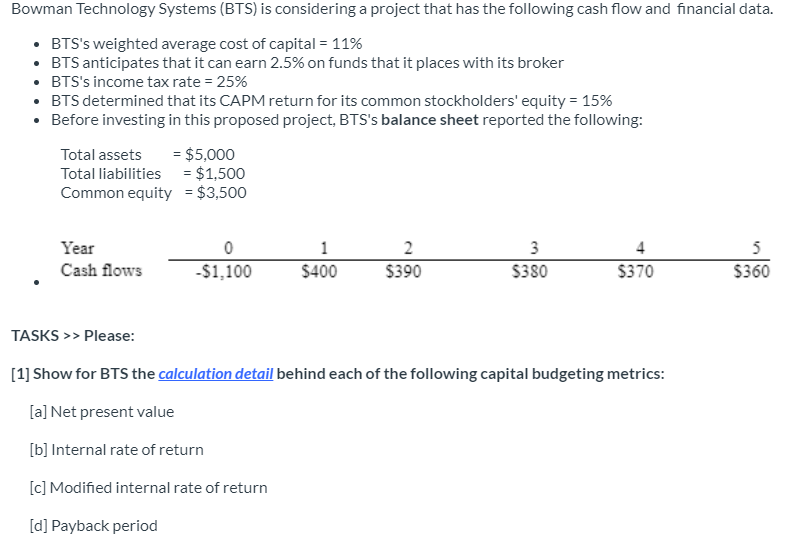This screenshot has width=807, height=546.
Task: Select the $360 cash flow value
Action: coord(751,272)
